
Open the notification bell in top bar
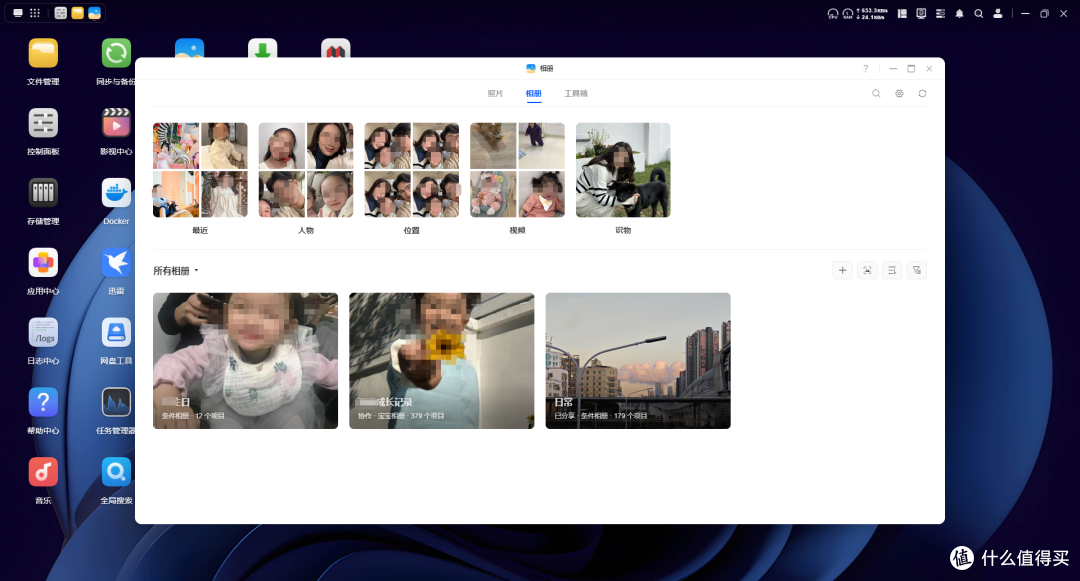(x=959, y=14)
